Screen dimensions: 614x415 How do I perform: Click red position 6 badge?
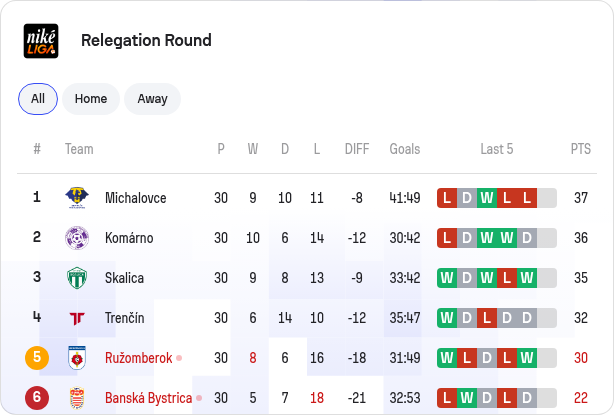click(x=37, y=397)
